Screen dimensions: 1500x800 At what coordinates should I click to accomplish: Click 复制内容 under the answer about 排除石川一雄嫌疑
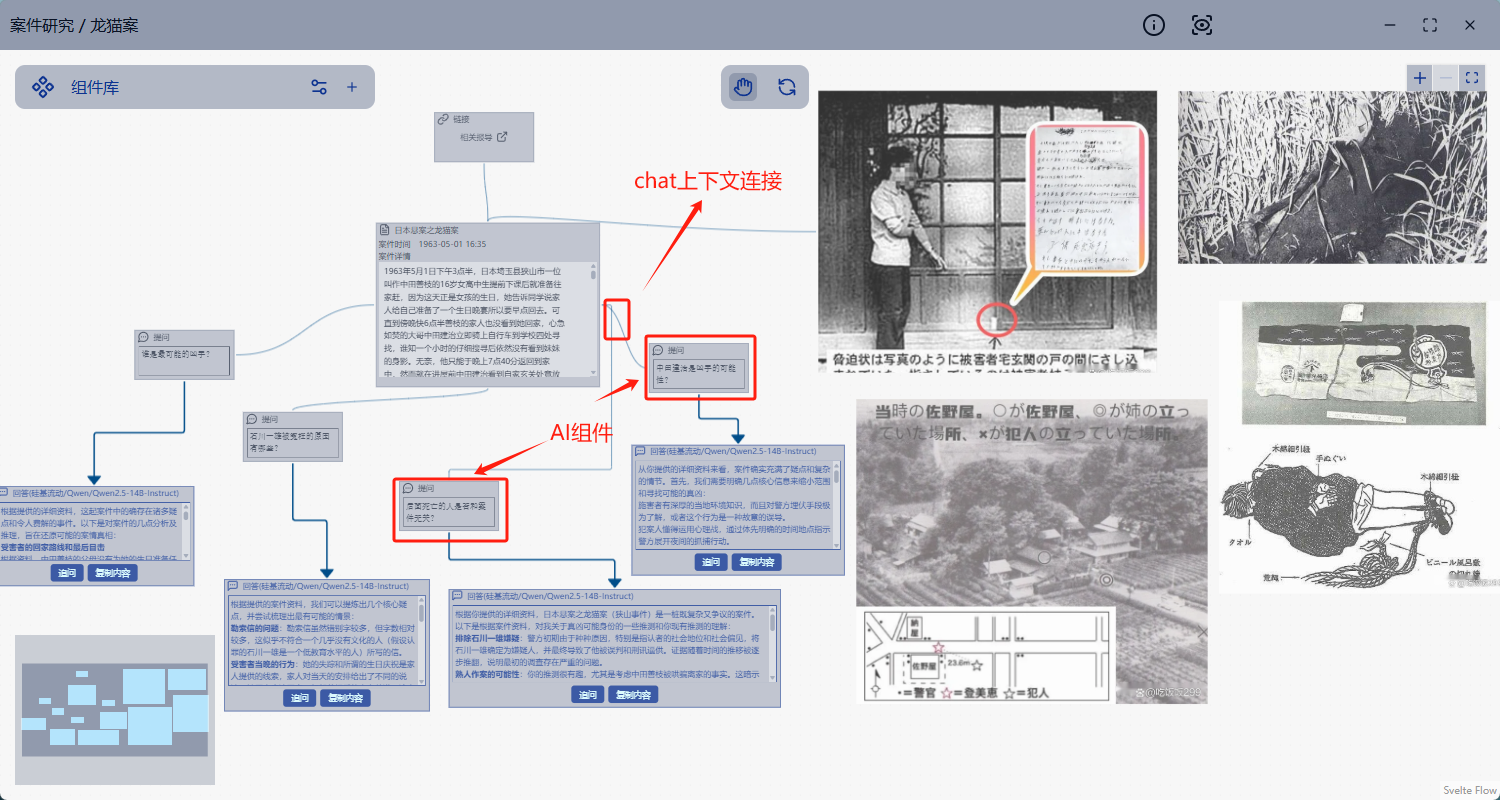pyautogui.click(x=634, y=695)
